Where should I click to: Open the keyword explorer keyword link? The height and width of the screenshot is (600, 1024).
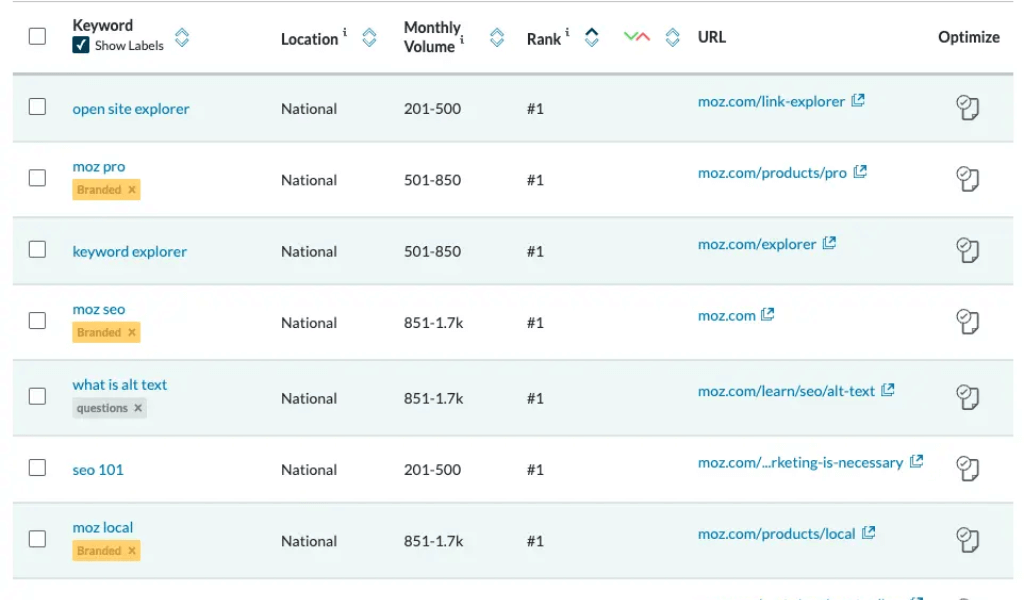click(129, 251)
